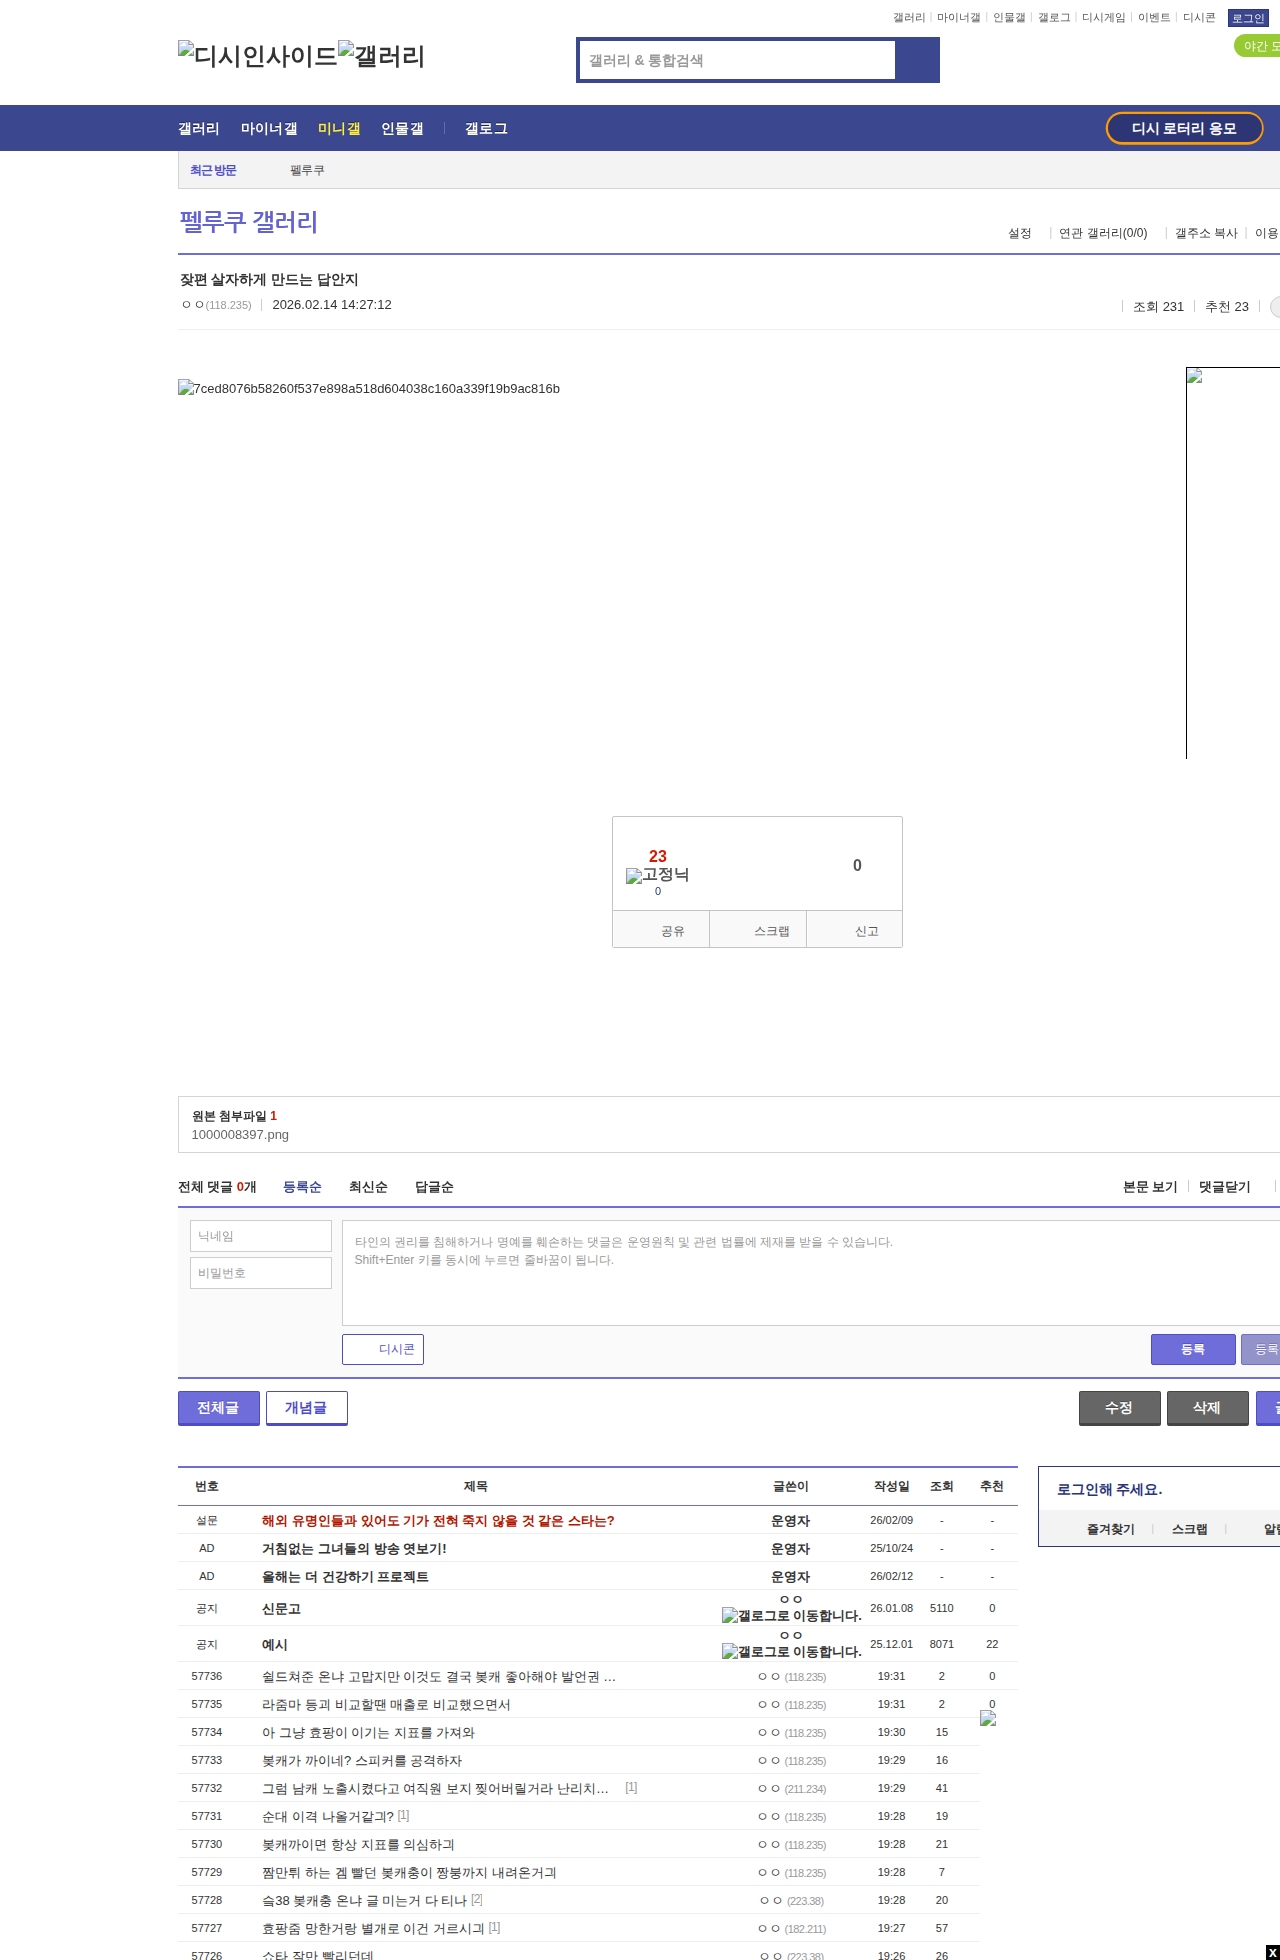Expand the 최근 방문 history bar
This screenshot has height=1960, width=1280.
click(213, 170)
